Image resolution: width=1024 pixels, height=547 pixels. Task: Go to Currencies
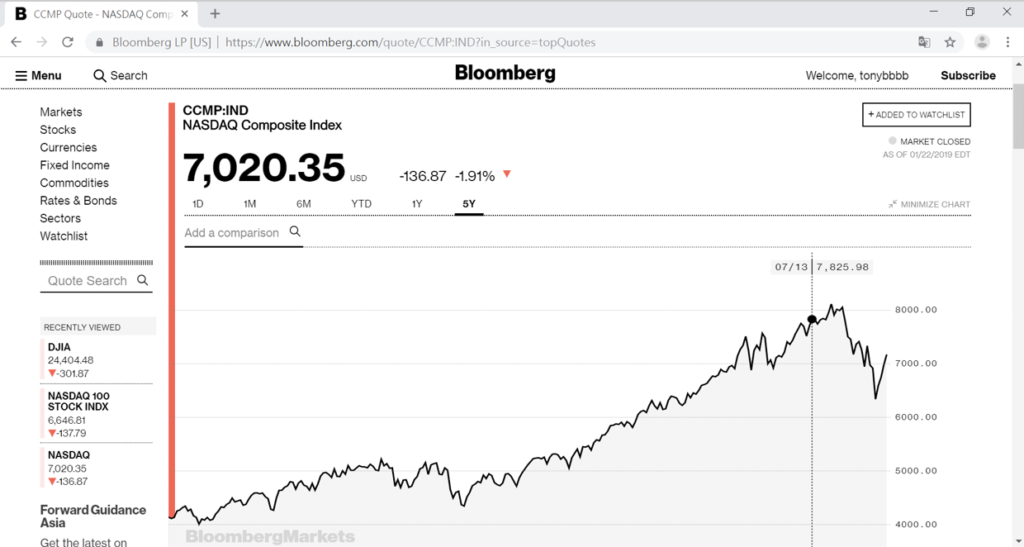(68, 148)
